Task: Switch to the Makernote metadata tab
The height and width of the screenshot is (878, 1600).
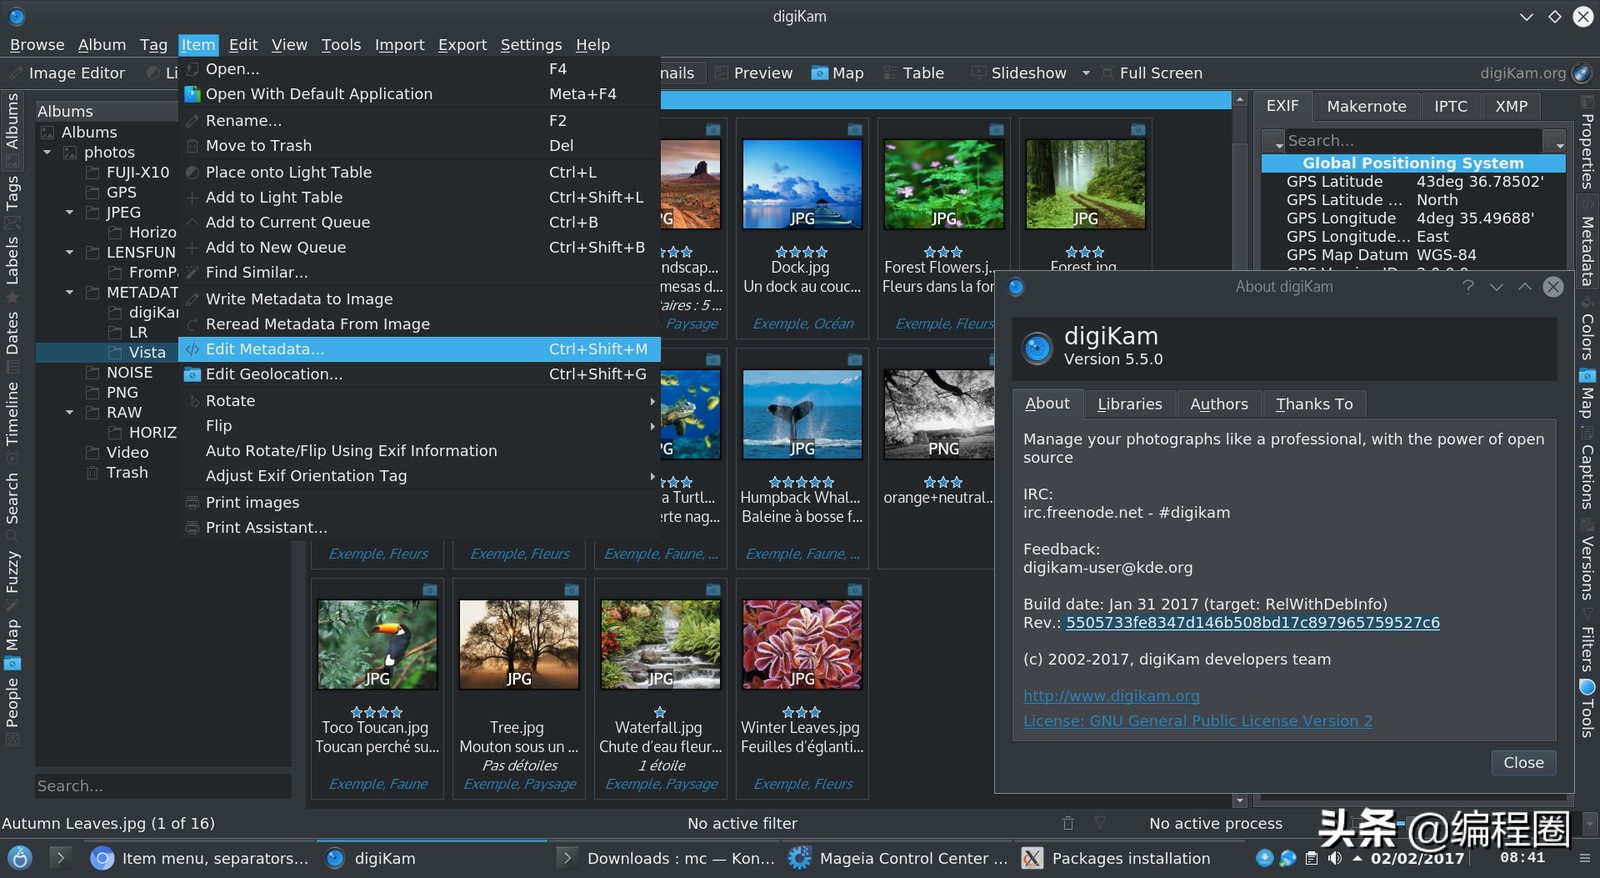Action: pos(1366,106)
